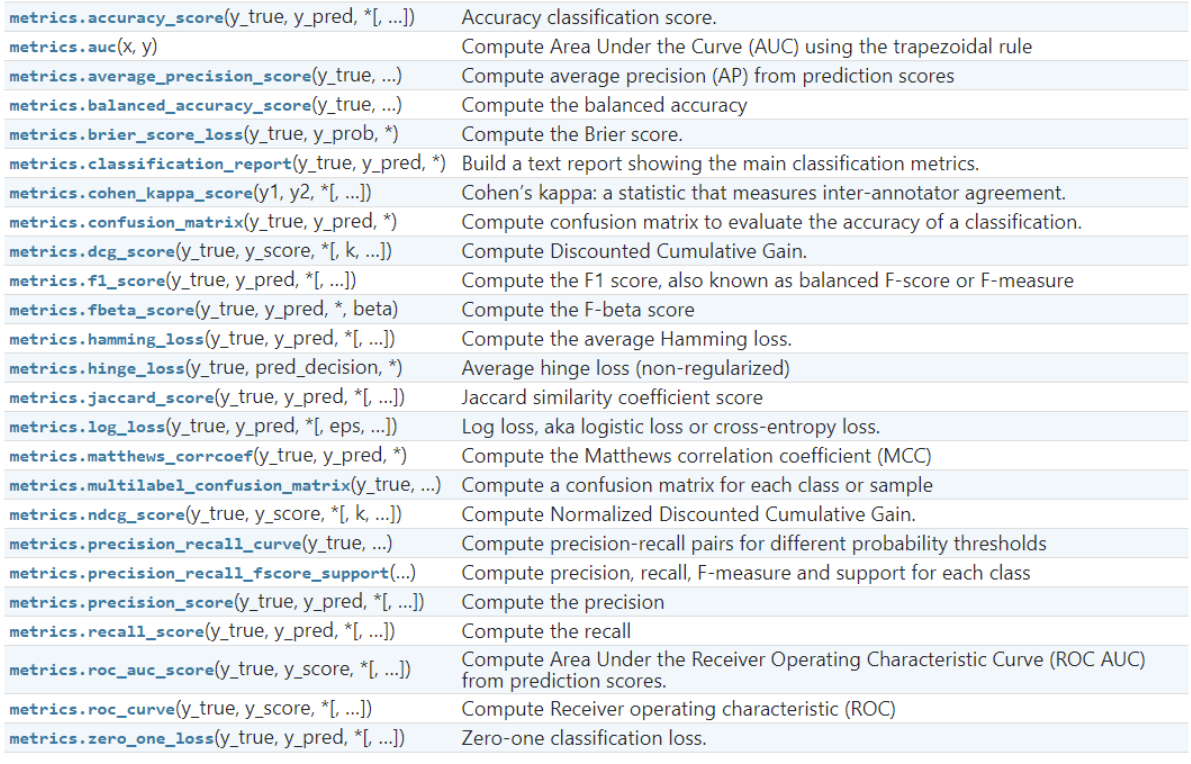Open the metrics.auc function link
Screen dimensions: 1191x764
62,47
